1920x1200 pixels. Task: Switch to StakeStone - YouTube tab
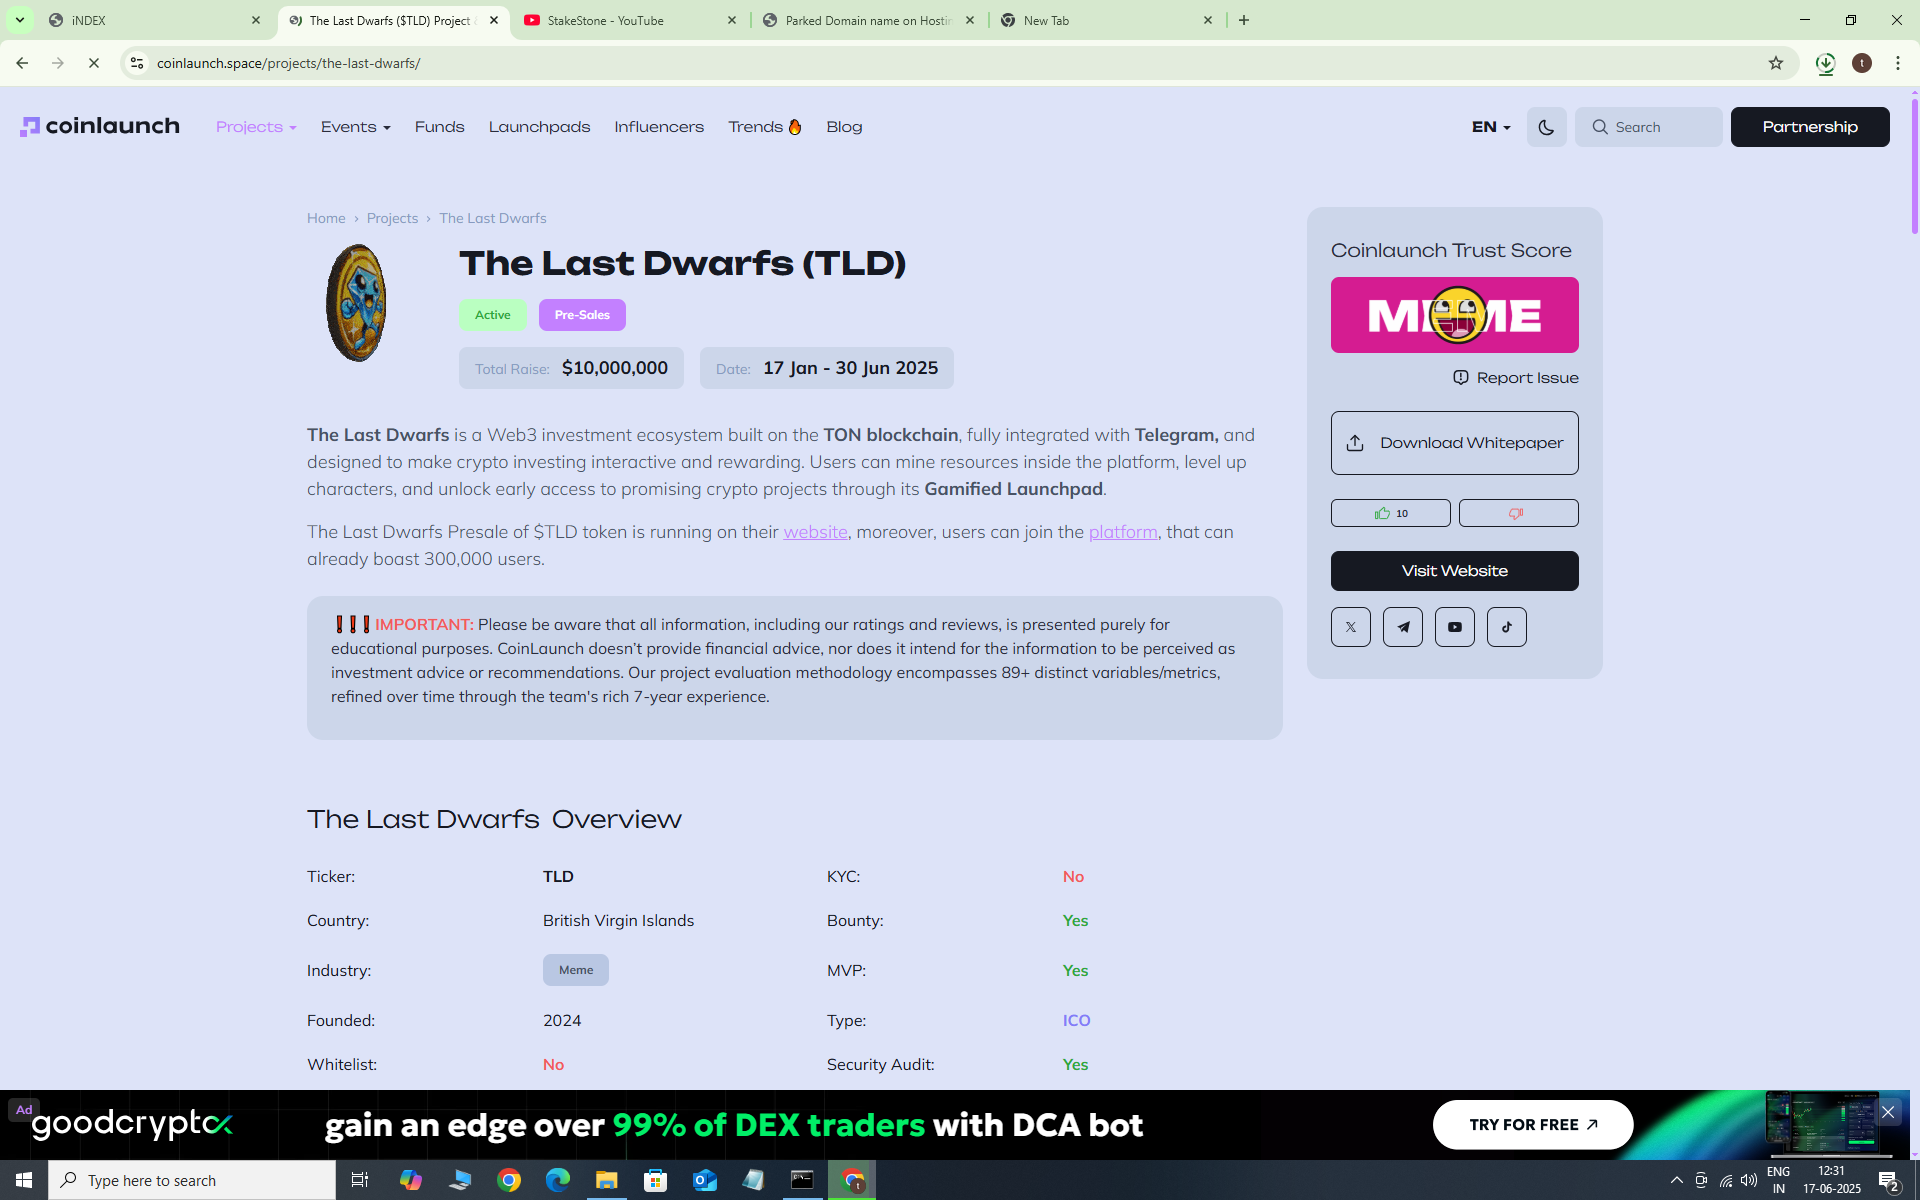tap(630, 20)
